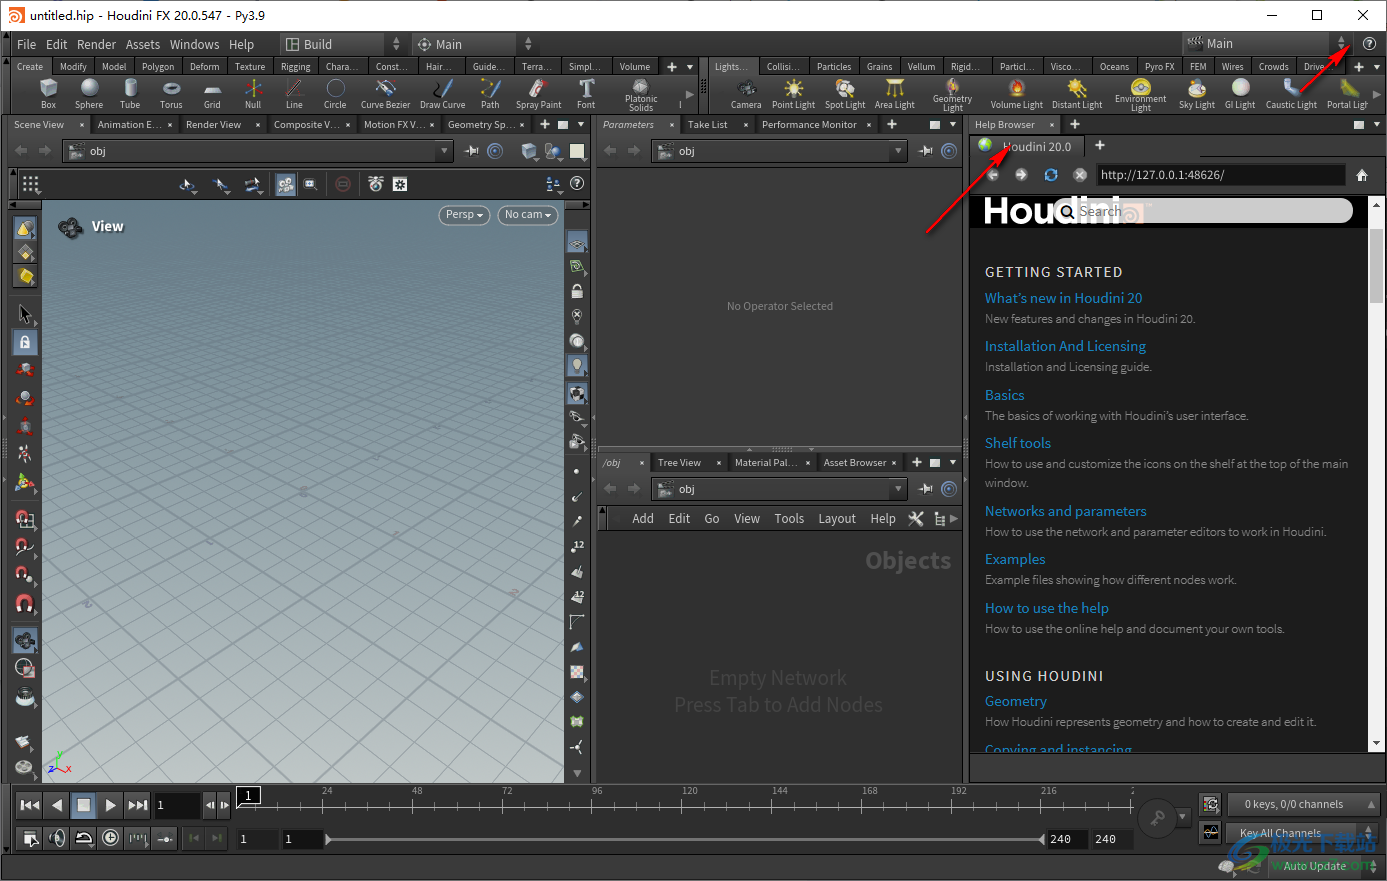
Task: Toggle pin on the Parameters pane
Action: point(926,151)
